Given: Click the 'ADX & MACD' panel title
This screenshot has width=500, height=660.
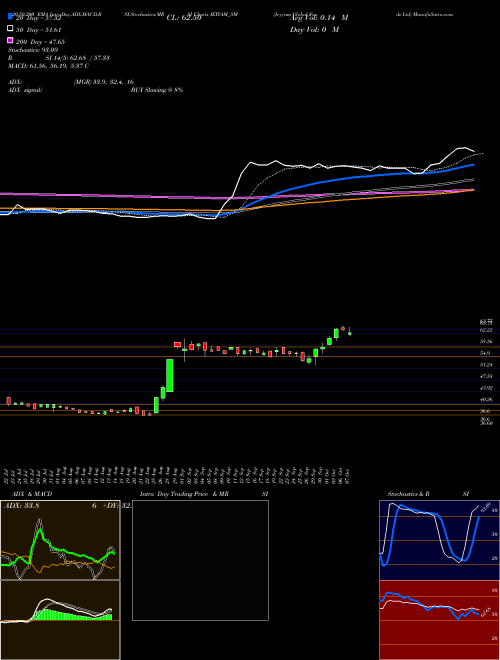Looking at the screenshot, I should tap(32, 494).
